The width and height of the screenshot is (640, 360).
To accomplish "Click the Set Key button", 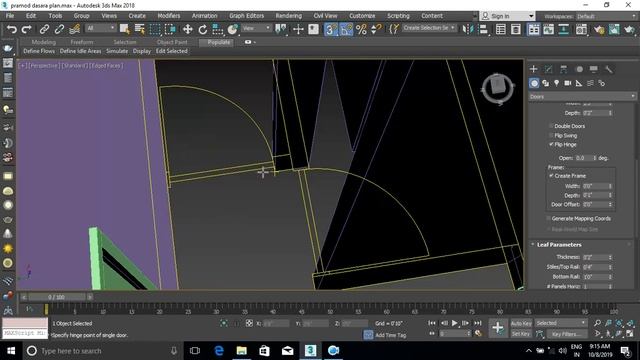I will [x=521, y=334].
